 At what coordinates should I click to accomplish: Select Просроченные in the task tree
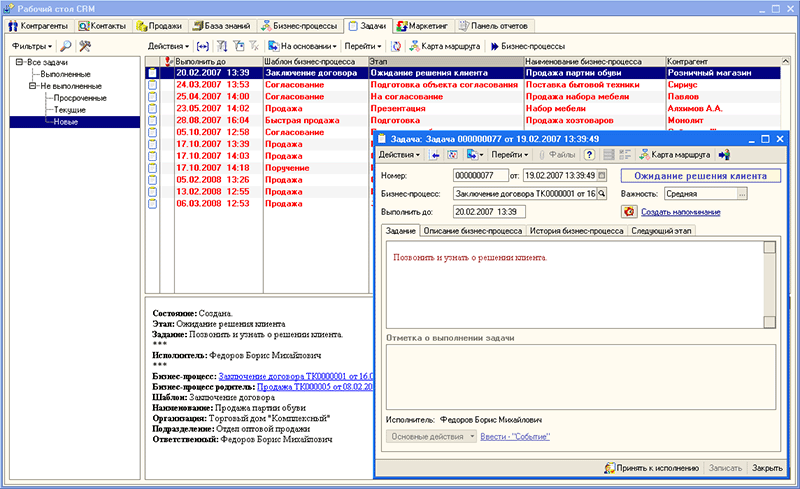80,98
